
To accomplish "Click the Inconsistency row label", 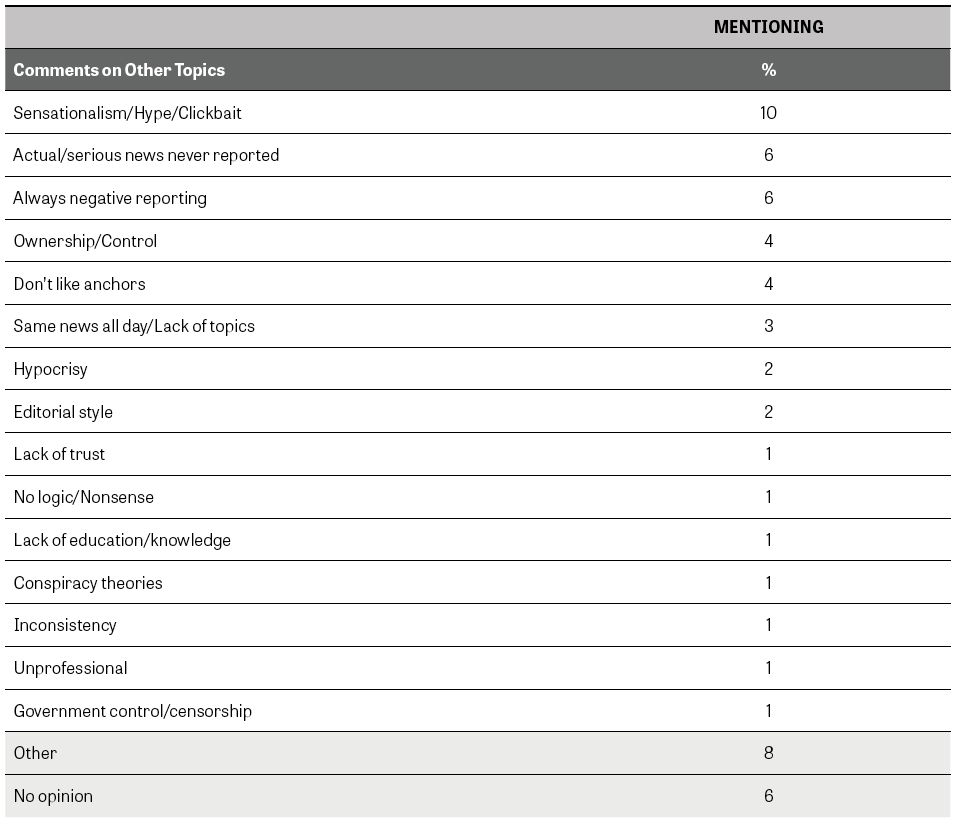I will [x=65, y=625].
